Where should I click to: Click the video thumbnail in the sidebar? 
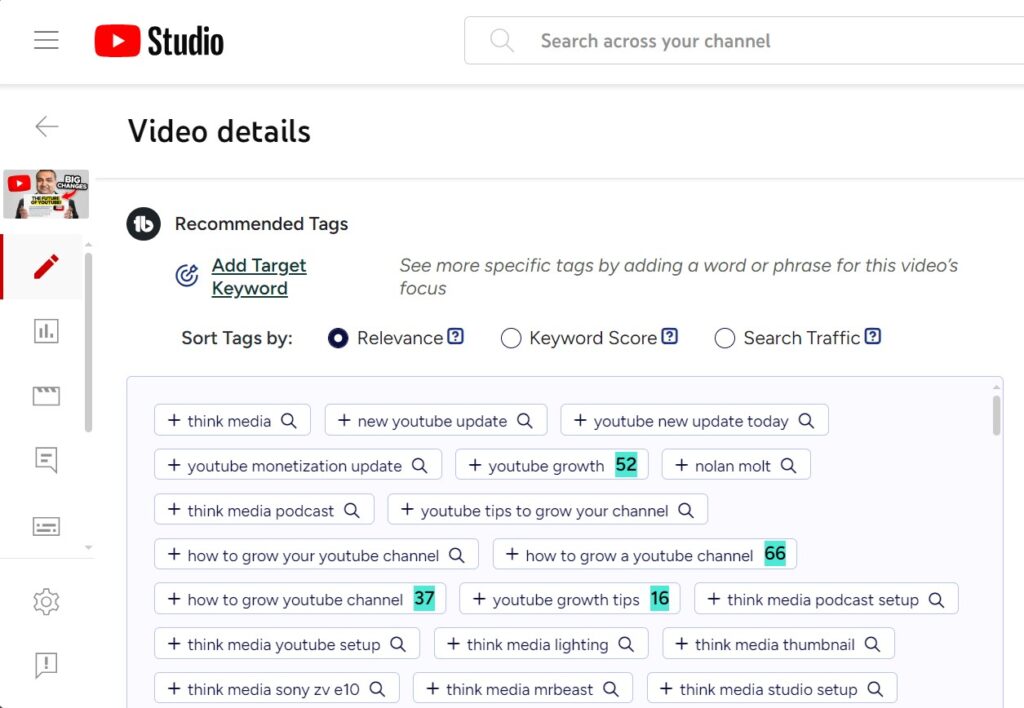[x=46, y=194]
